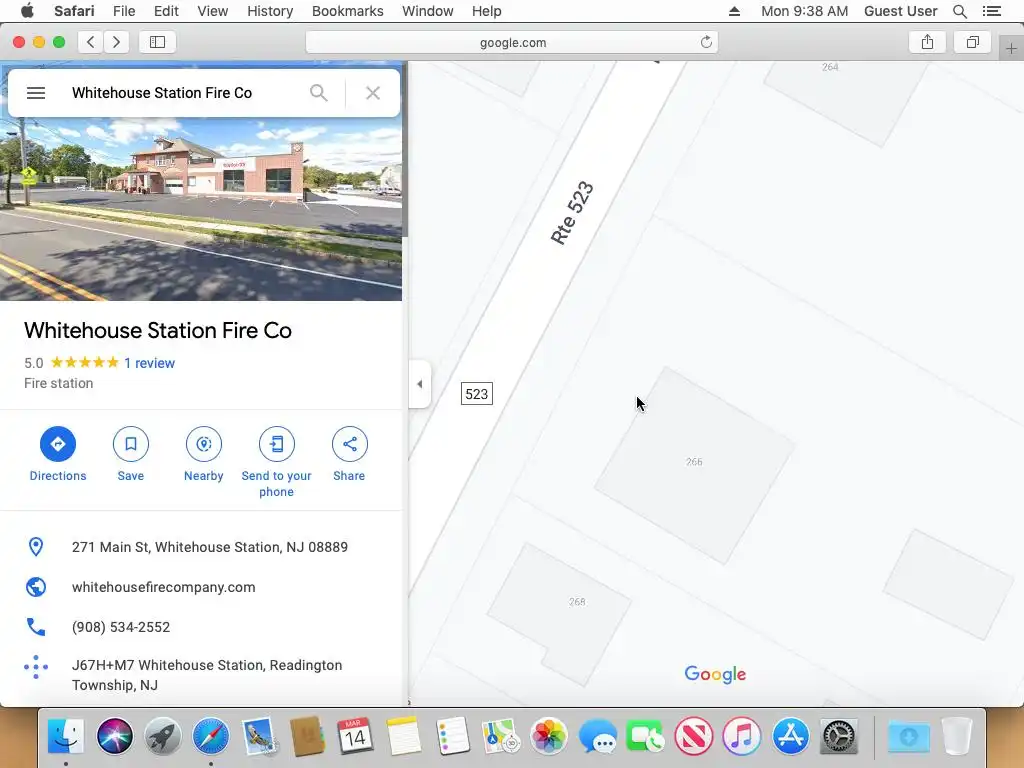Click the 523 route shield on map
Screen dimensions: 1024x768
[x=477, y=394]
